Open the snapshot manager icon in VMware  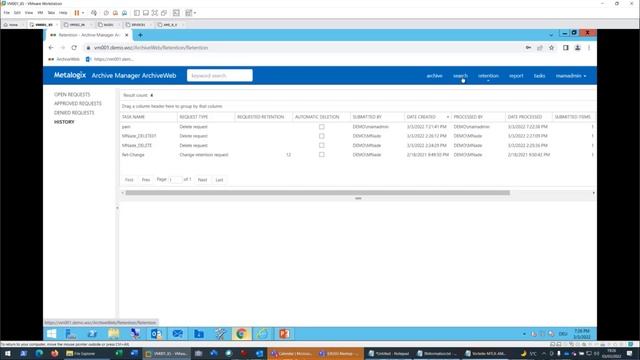pyautogui.click(x=124, y=13)
